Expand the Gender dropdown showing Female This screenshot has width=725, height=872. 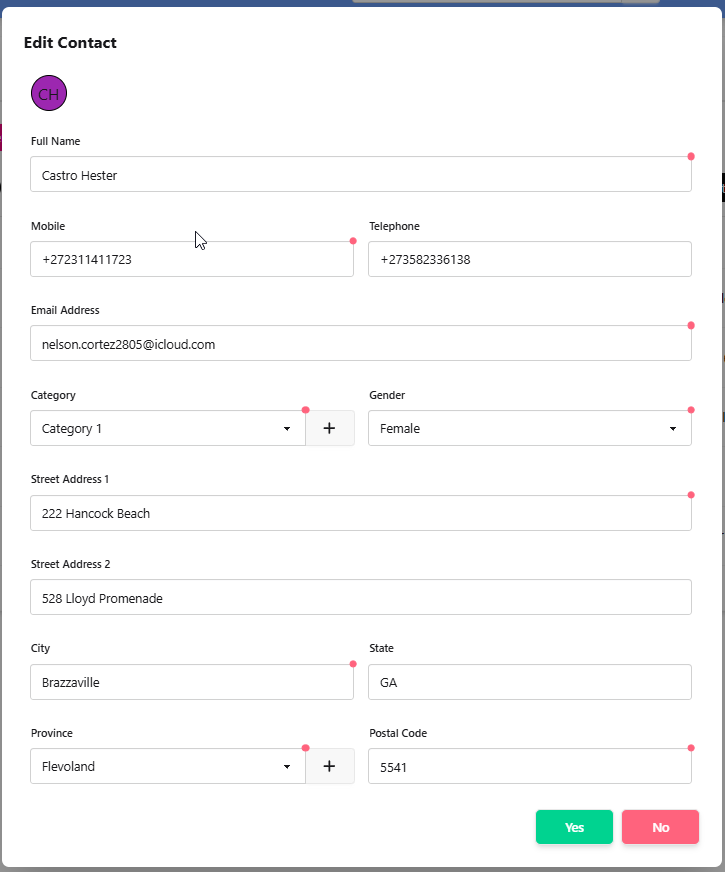[529, 428]
